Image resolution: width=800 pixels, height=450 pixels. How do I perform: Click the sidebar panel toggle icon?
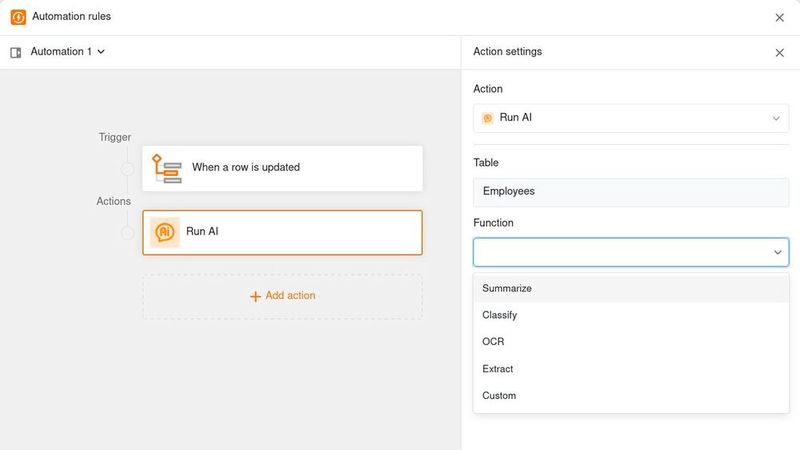16,52
